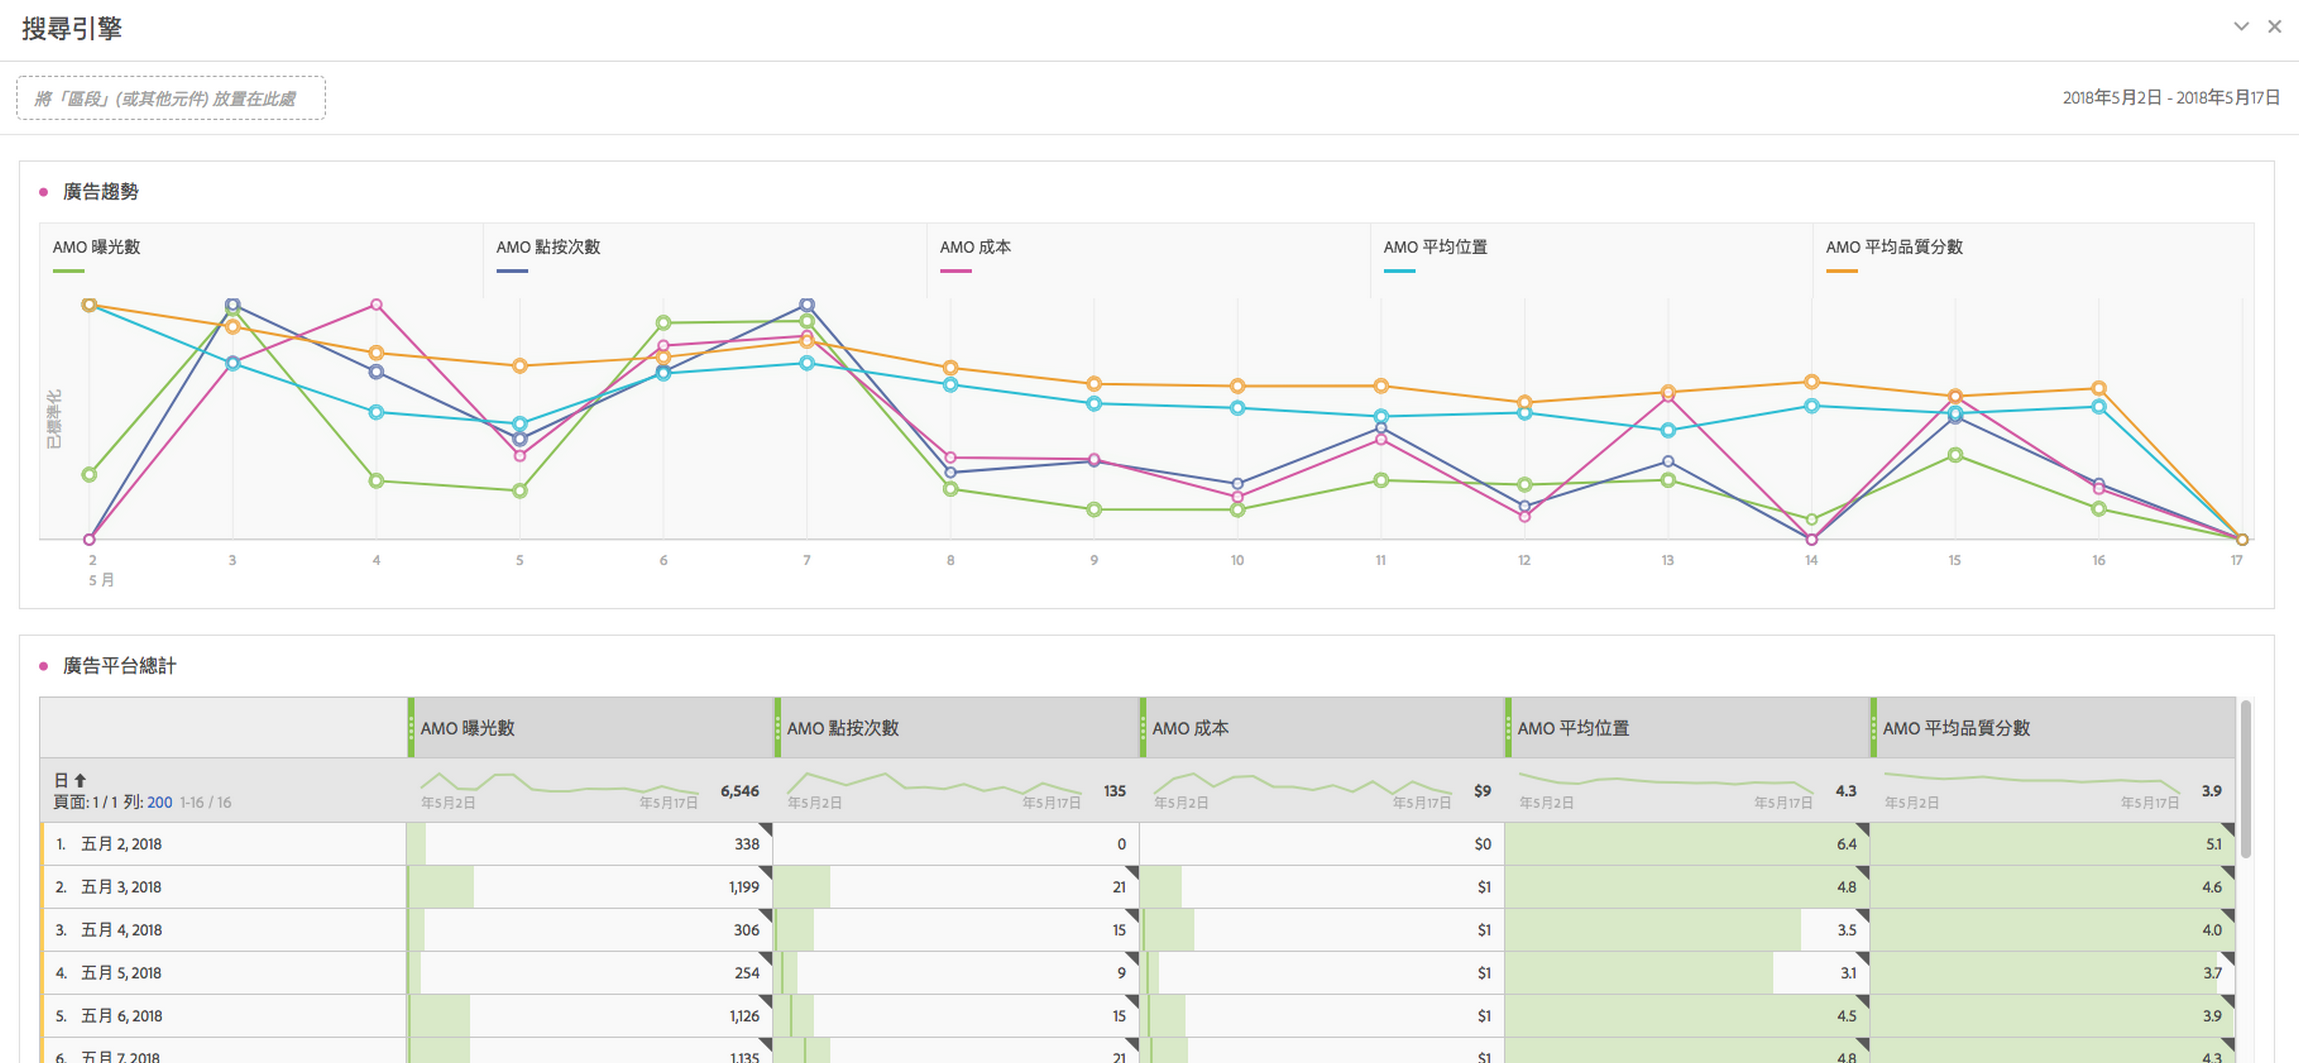Click the pink dot beside 廣告趨勢

(43, 192)
